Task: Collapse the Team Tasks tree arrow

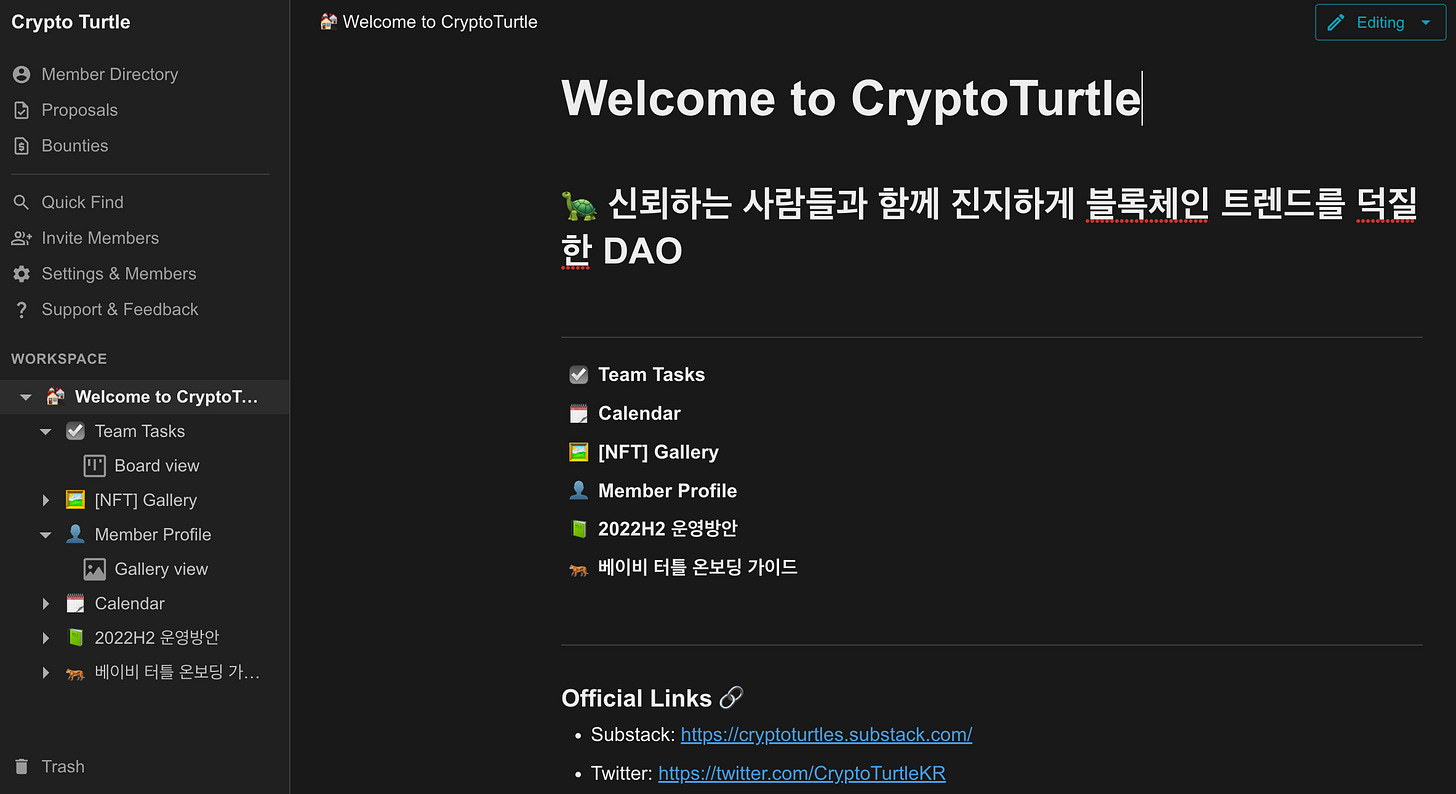Action: [x=45, y=432]
